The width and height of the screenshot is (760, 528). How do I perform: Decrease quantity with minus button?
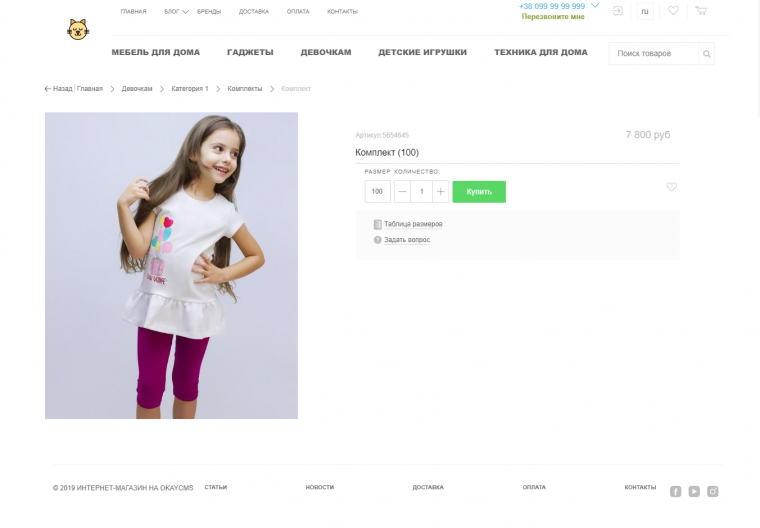coord(402,192)
